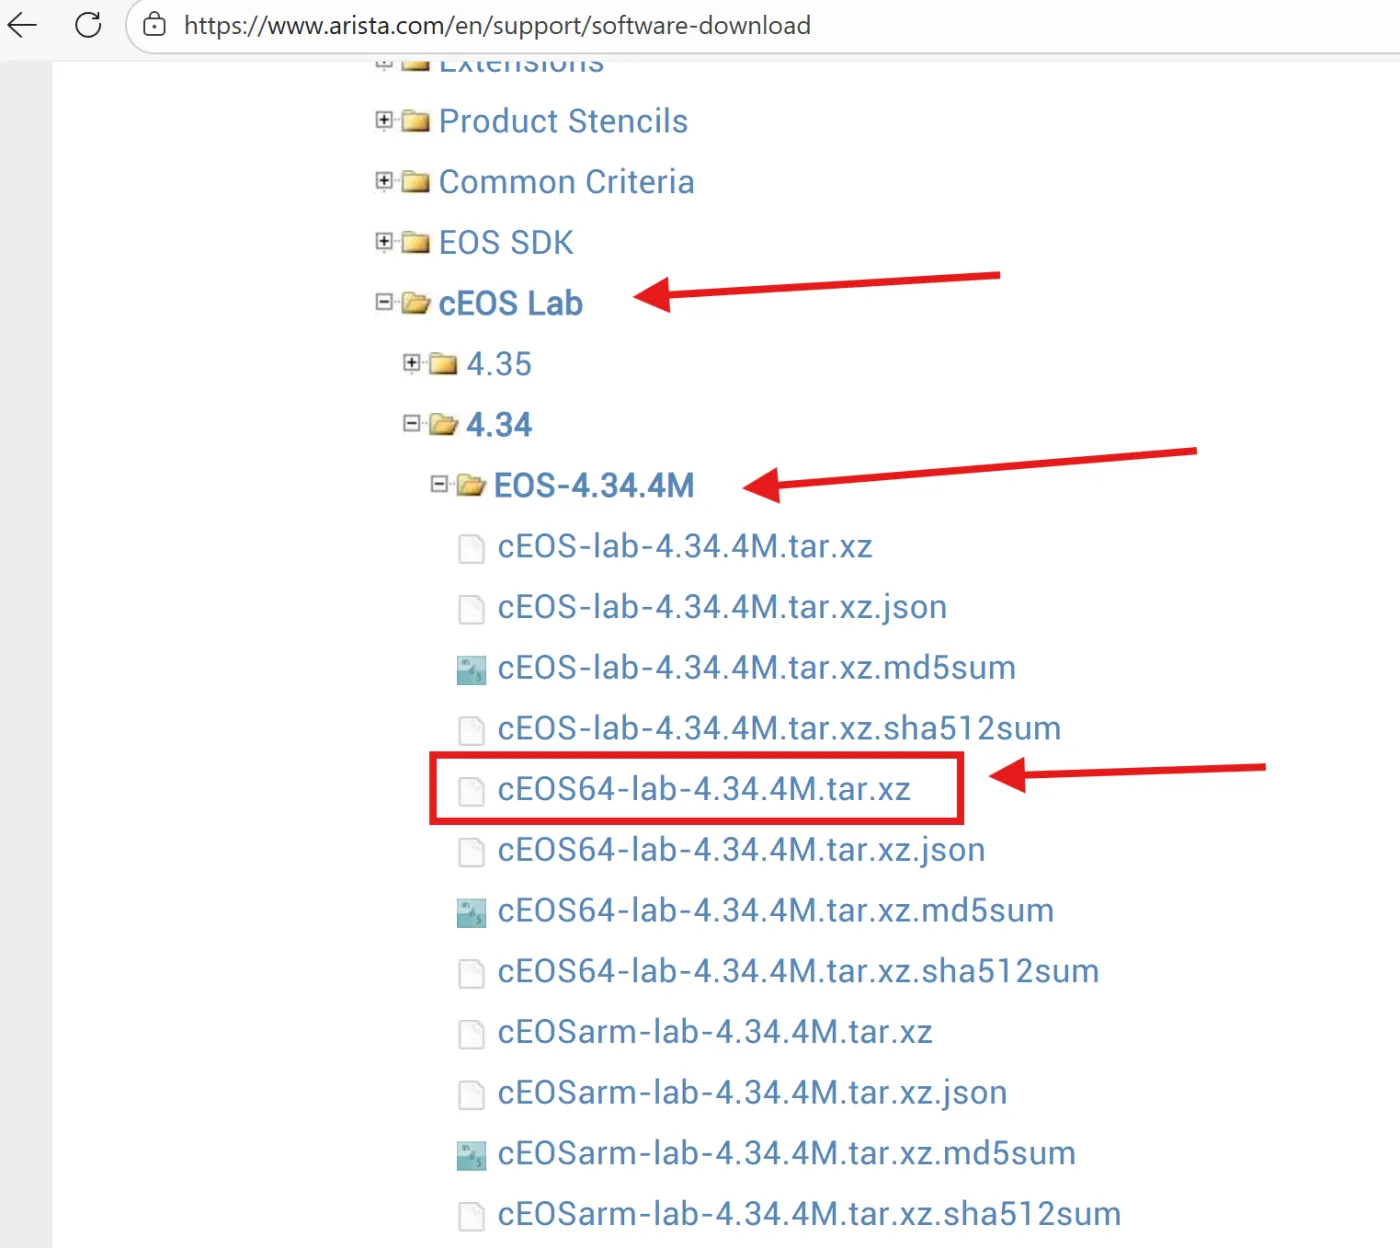Click inside the browser address bar
The height and width of the screenshot is (1248, 1400).
point(500,25)
